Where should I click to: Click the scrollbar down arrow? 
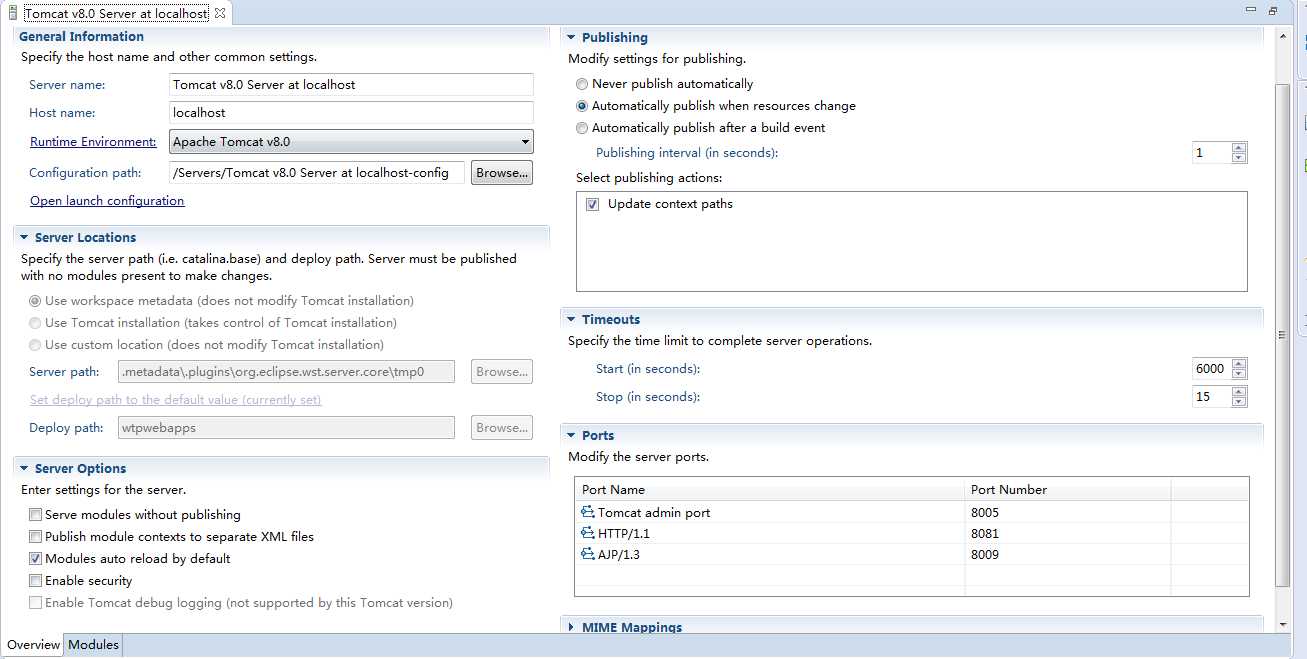pos(1284,624)
